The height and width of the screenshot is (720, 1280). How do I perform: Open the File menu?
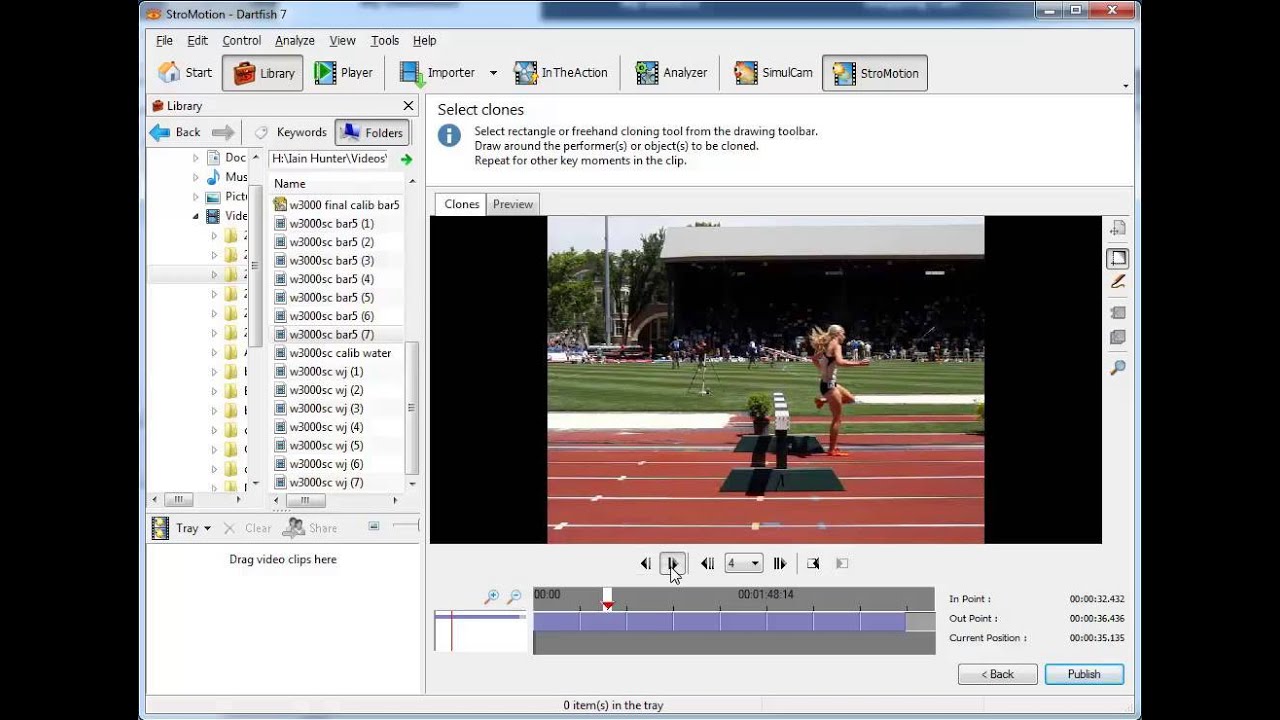[164, 41]
